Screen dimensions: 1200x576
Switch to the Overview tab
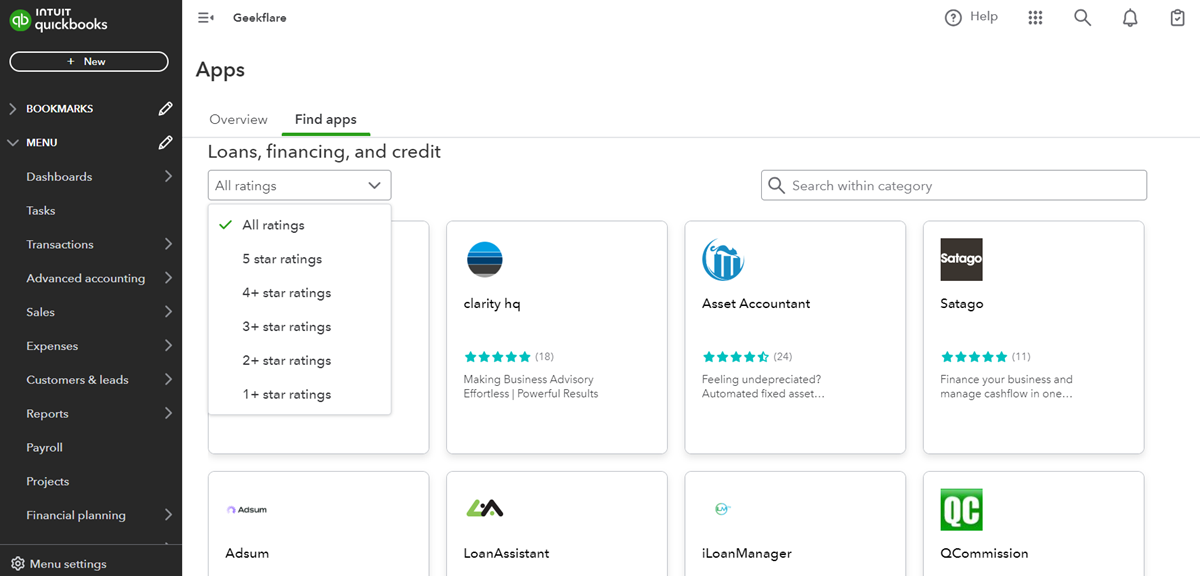click(238, 119)
